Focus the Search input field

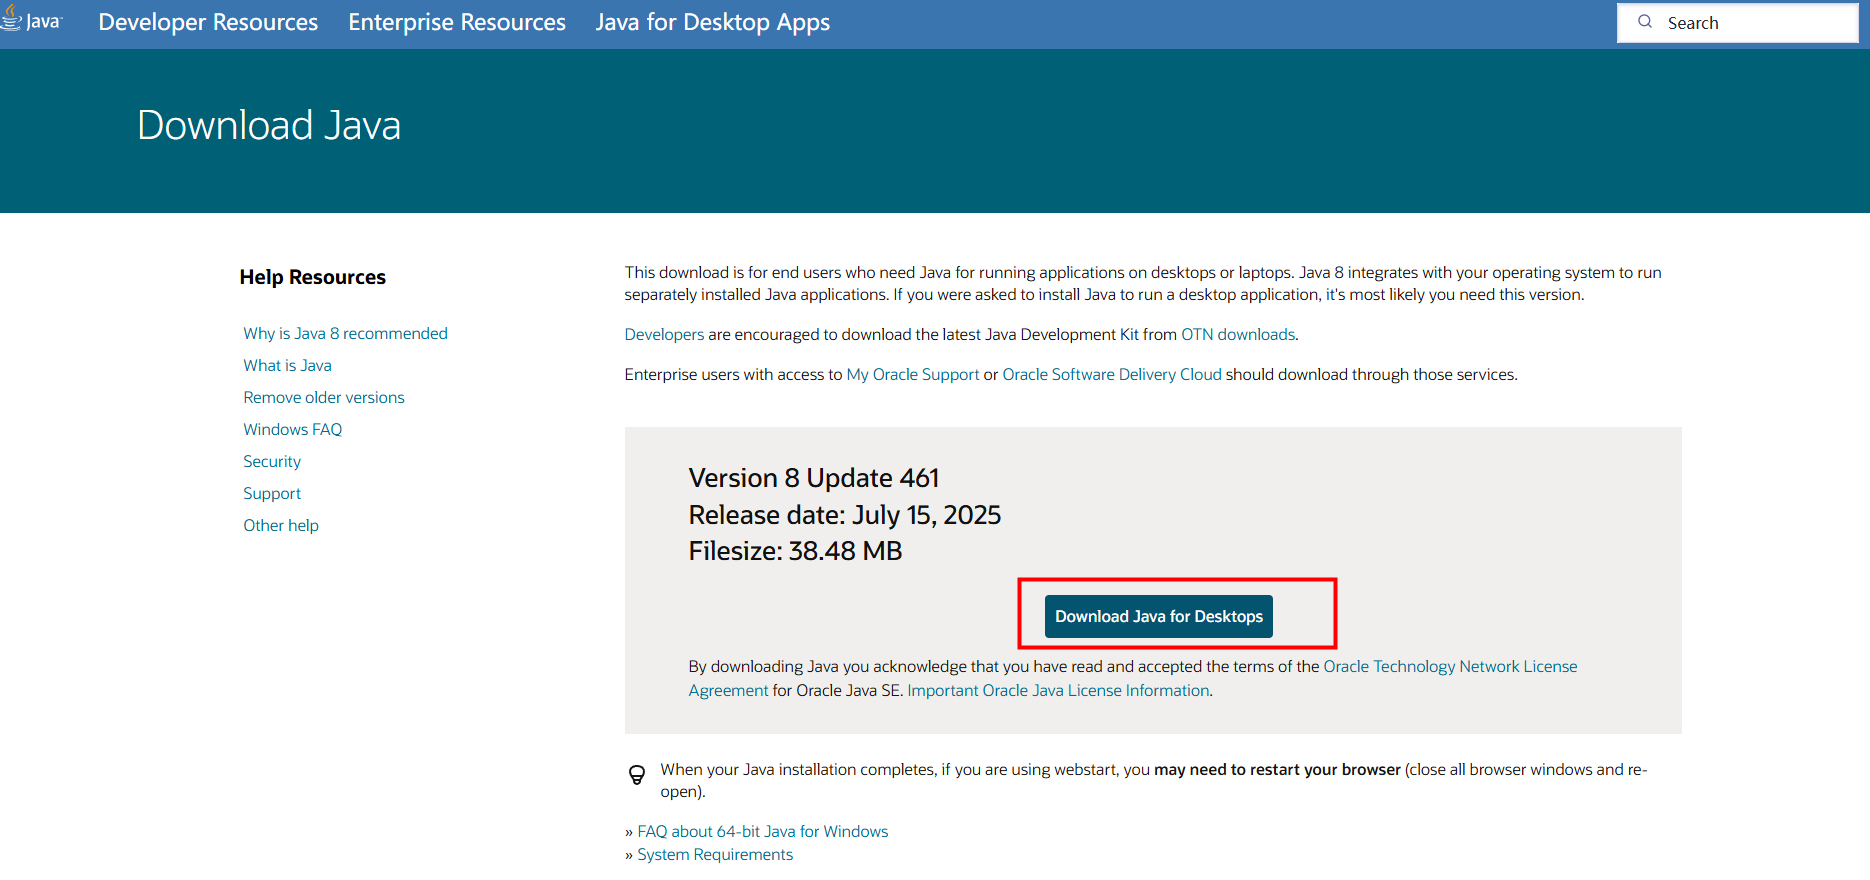click(1738, 23)
